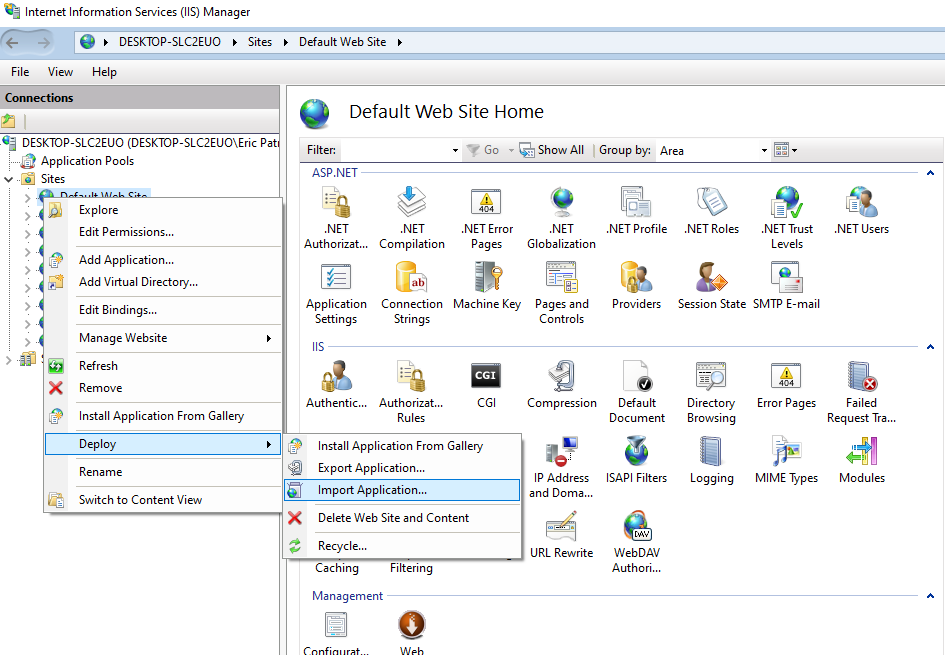Click the Show All button
The width and height of the screenshot is (945, 655).
click(x=551, y=150)
